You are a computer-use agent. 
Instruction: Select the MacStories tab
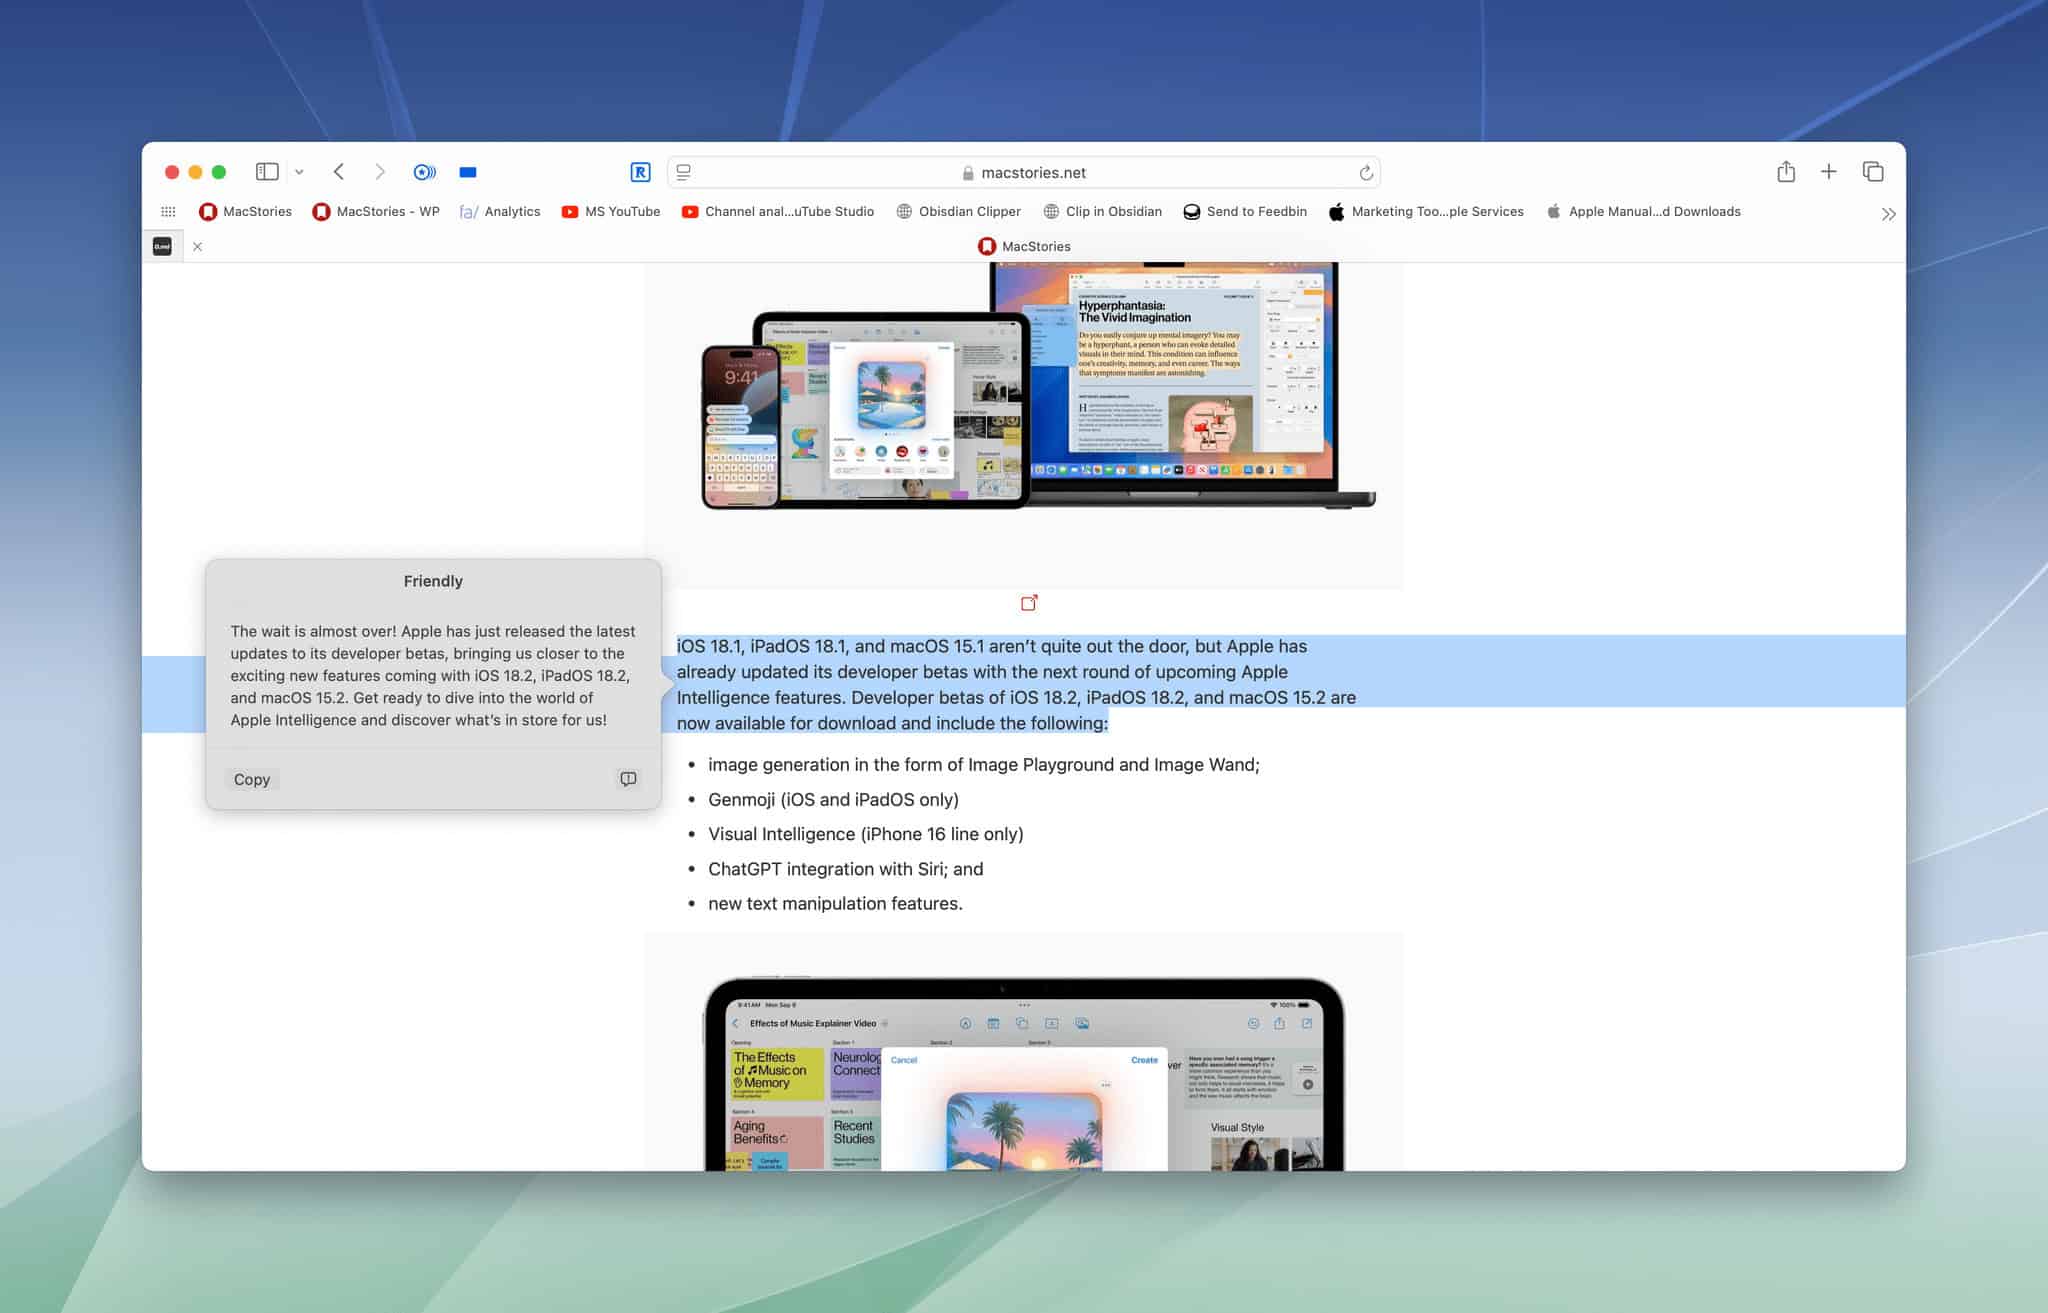pos(1024,246)
